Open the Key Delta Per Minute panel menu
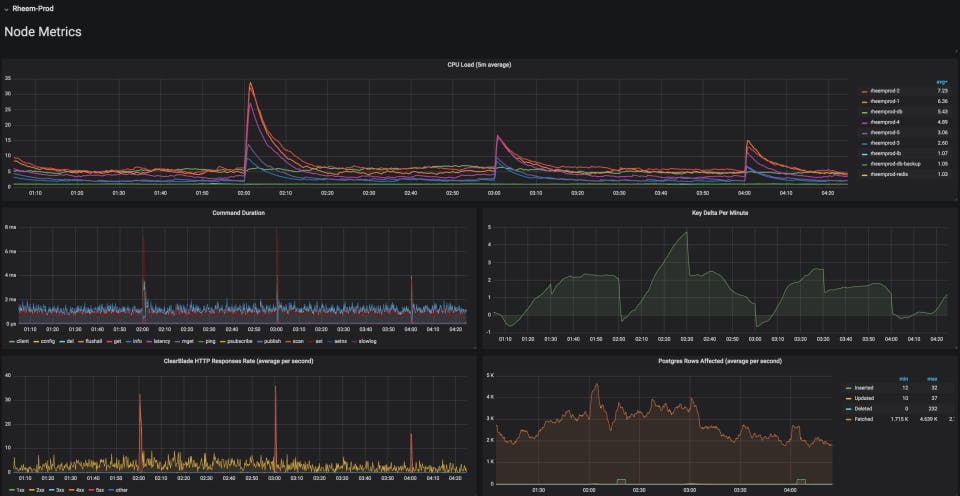Image resolution: width=960 pixels, height=496 pixels. point(720,212)
